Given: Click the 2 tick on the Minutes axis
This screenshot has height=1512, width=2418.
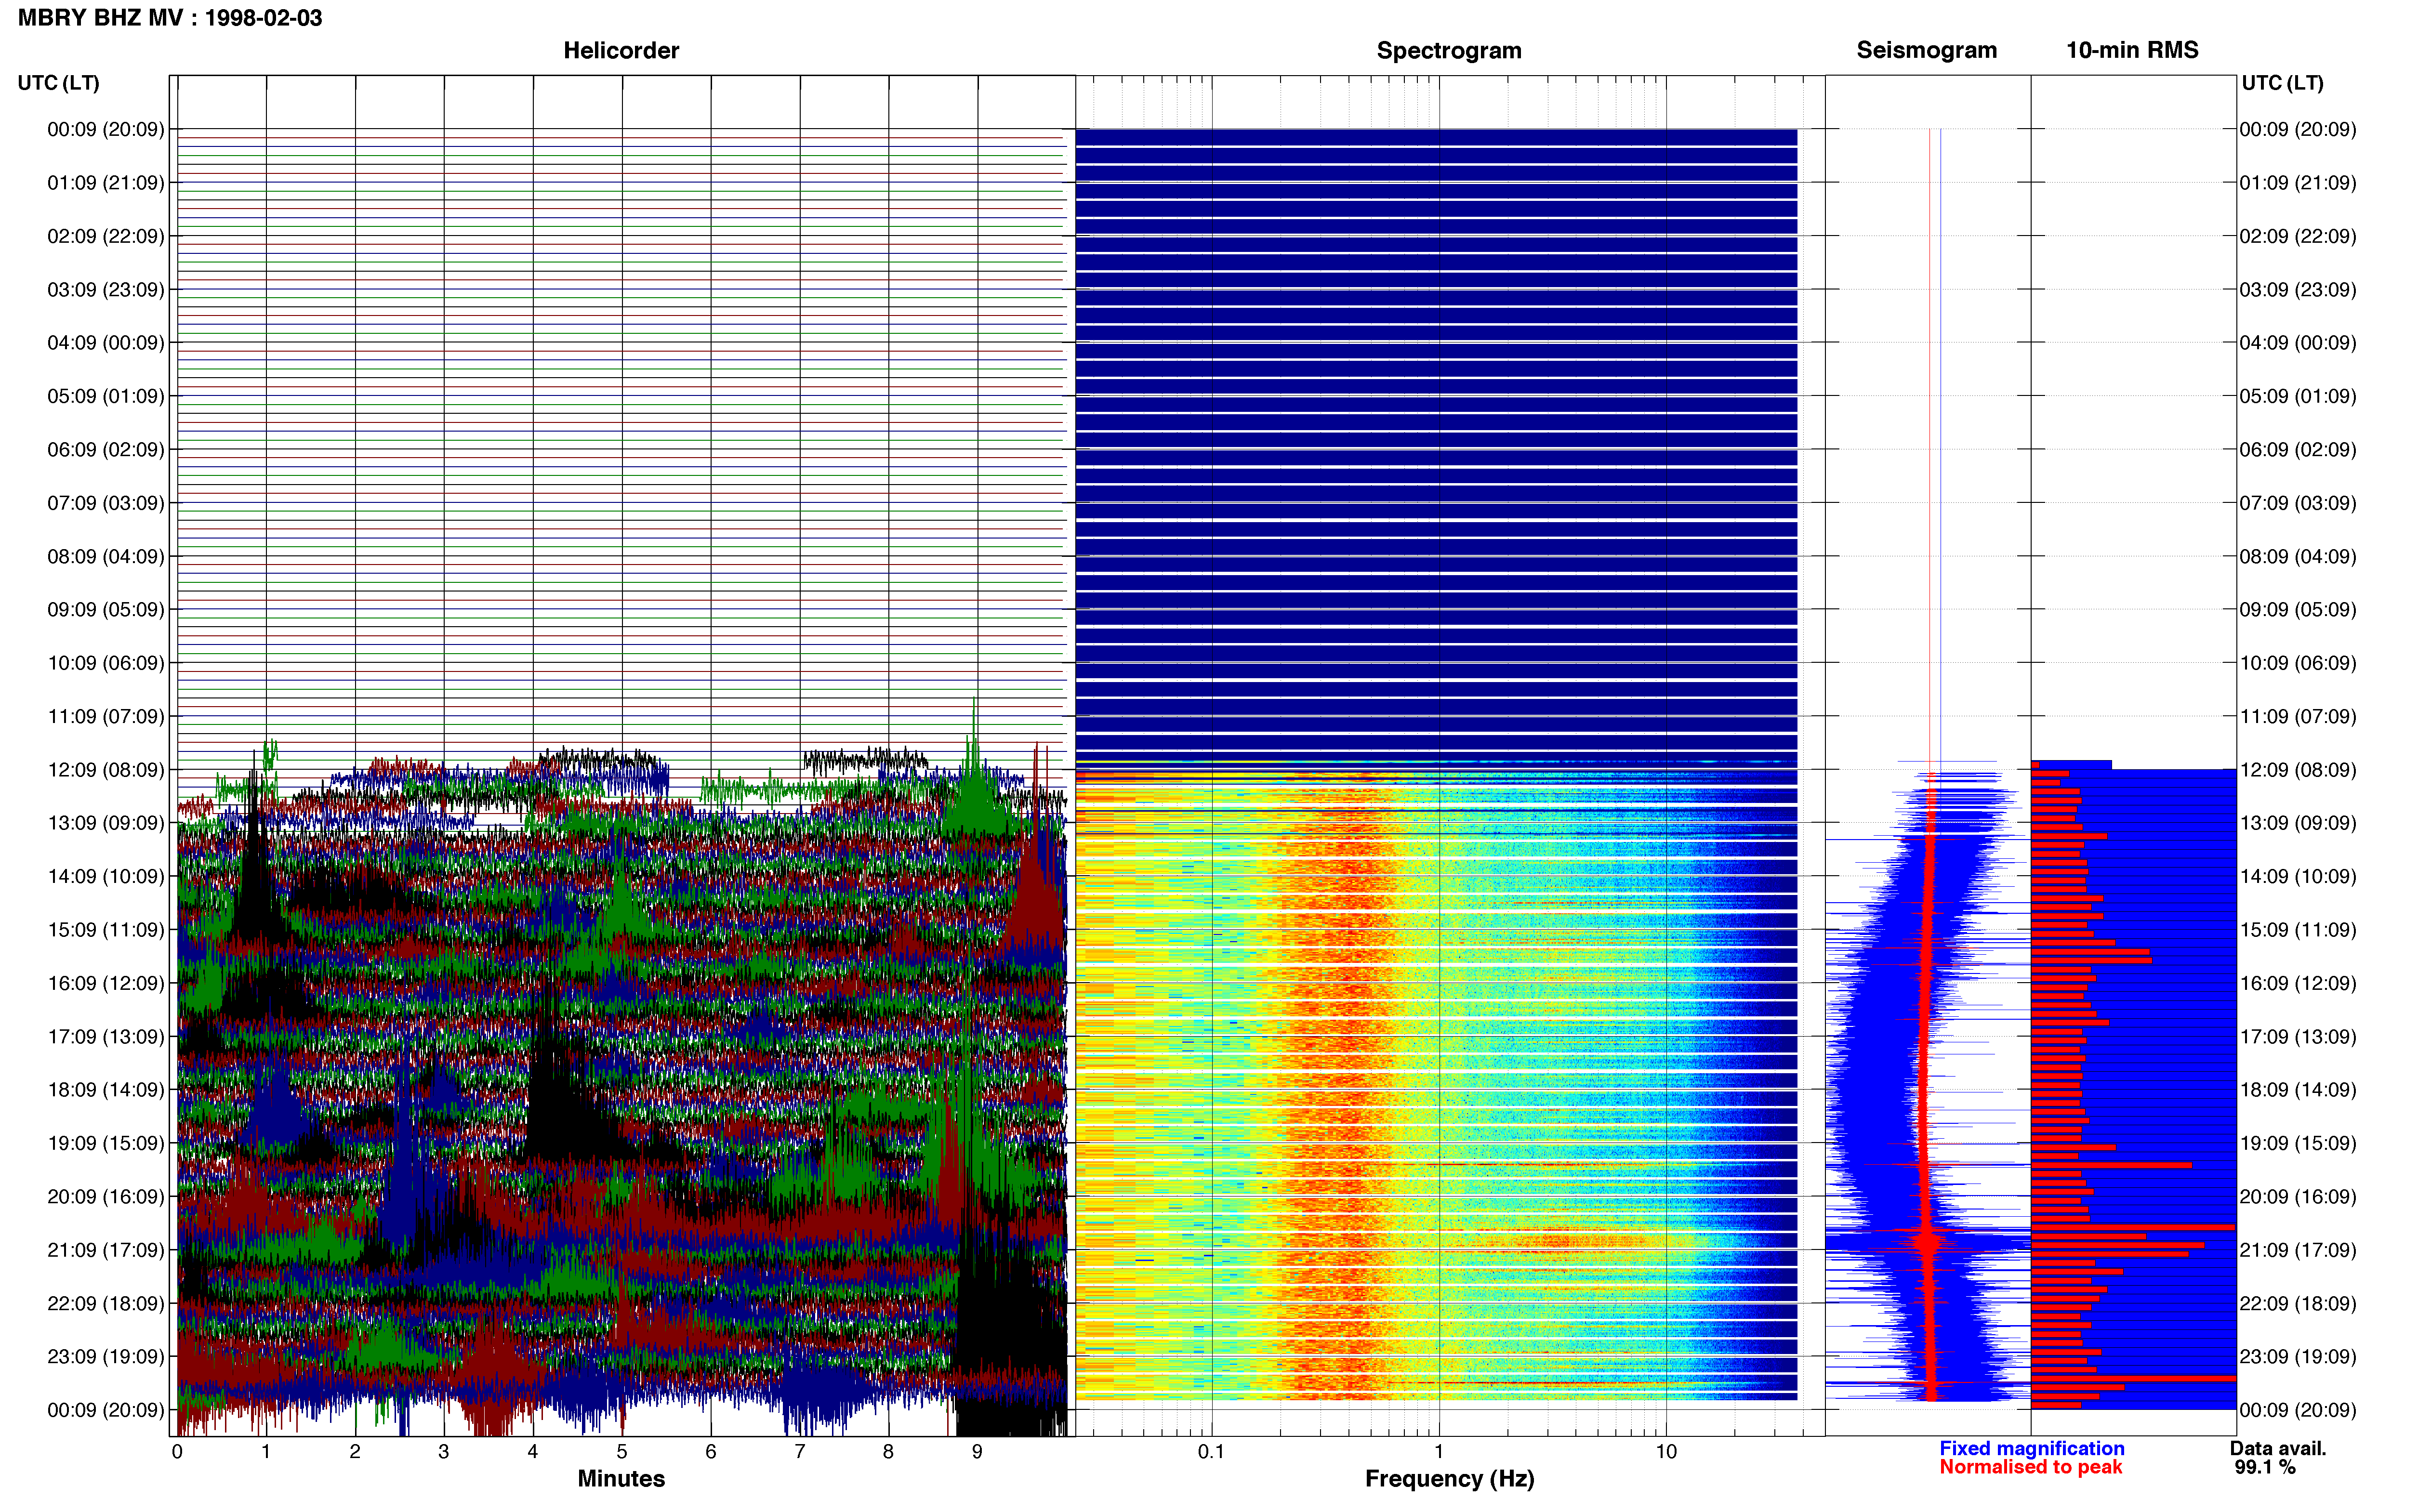Looking at the screenshot, I should click(x=355, y=1451).
